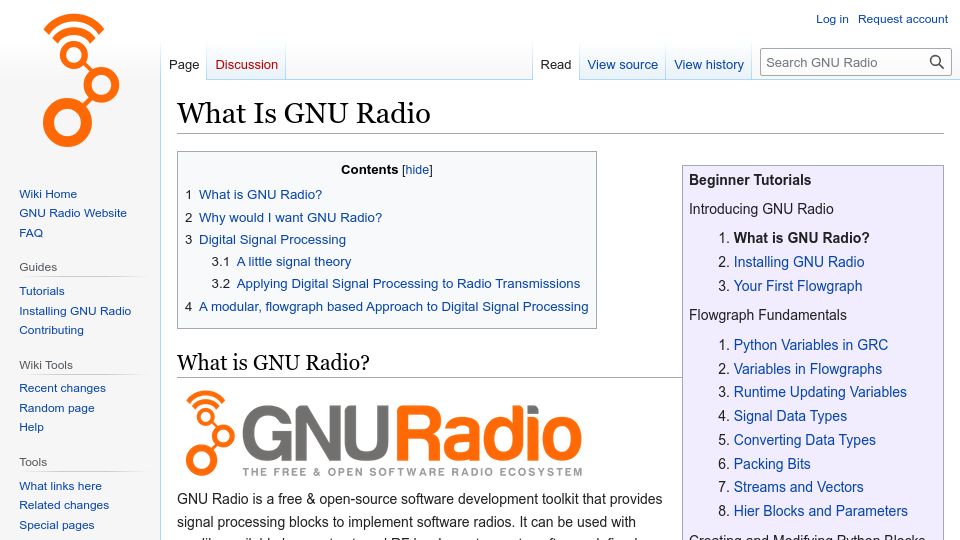Select the Read tab

(555, 64)
